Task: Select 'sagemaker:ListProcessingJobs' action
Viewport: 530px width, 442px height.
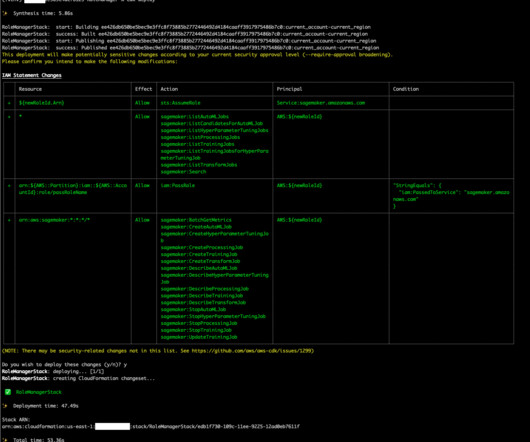Action: 200,137
